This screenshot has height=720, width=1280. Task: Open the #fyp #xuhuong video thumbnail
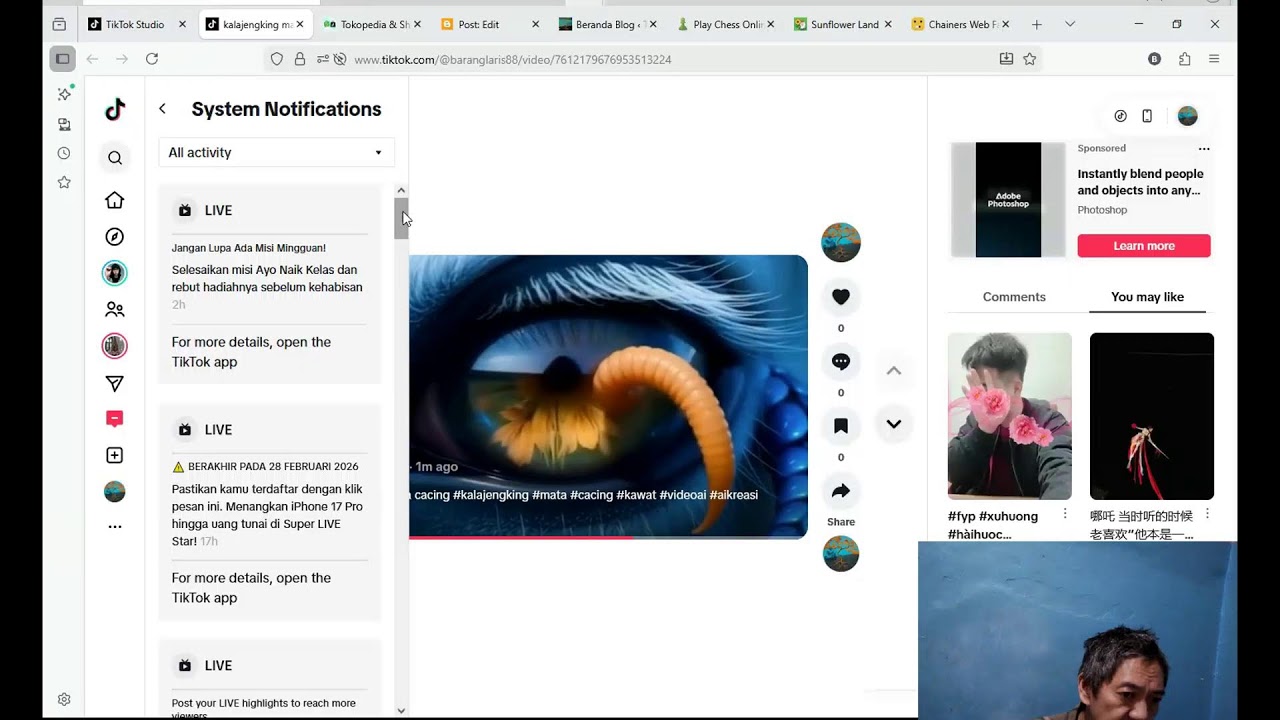point(1009,416)
